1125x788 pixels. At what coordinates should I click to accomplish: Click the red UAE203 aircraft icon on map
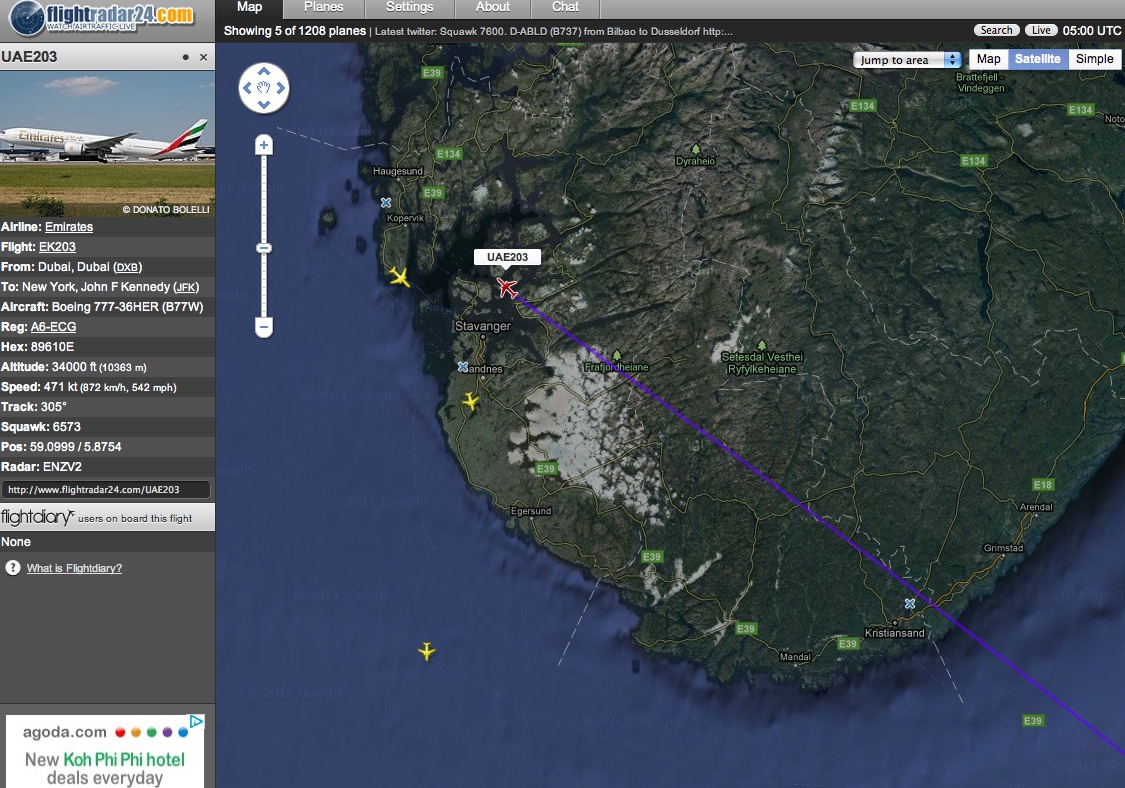pyautogui.click(x=507, y=288)
